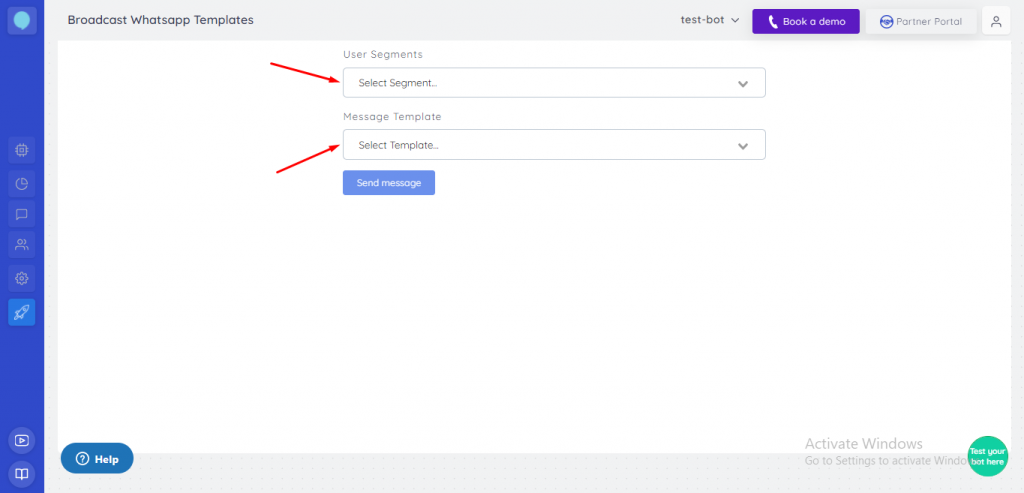The width and height of the screenshot is (1024, 493).
Task: Open the Select Segment dropdown
Action: [554, 83]
